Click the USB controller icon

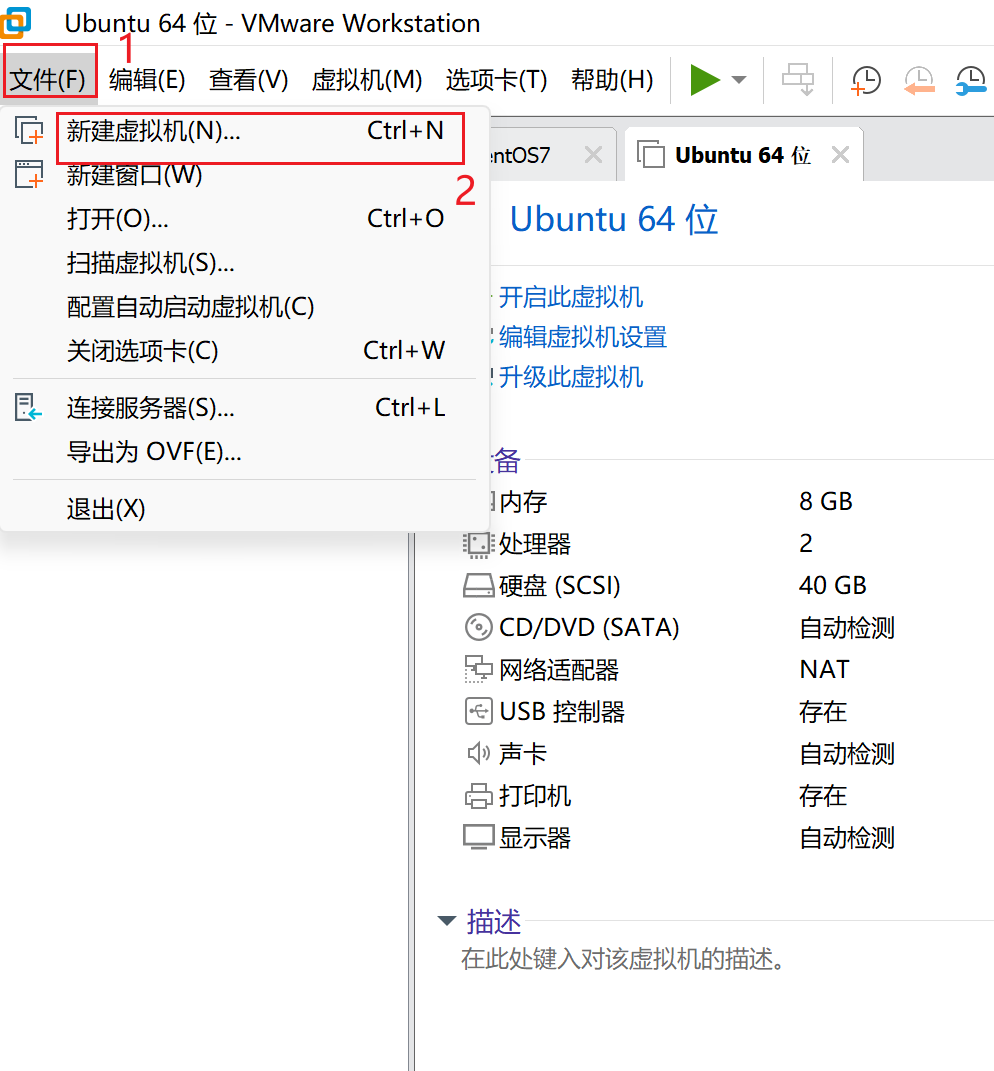(x=478, y=711)
